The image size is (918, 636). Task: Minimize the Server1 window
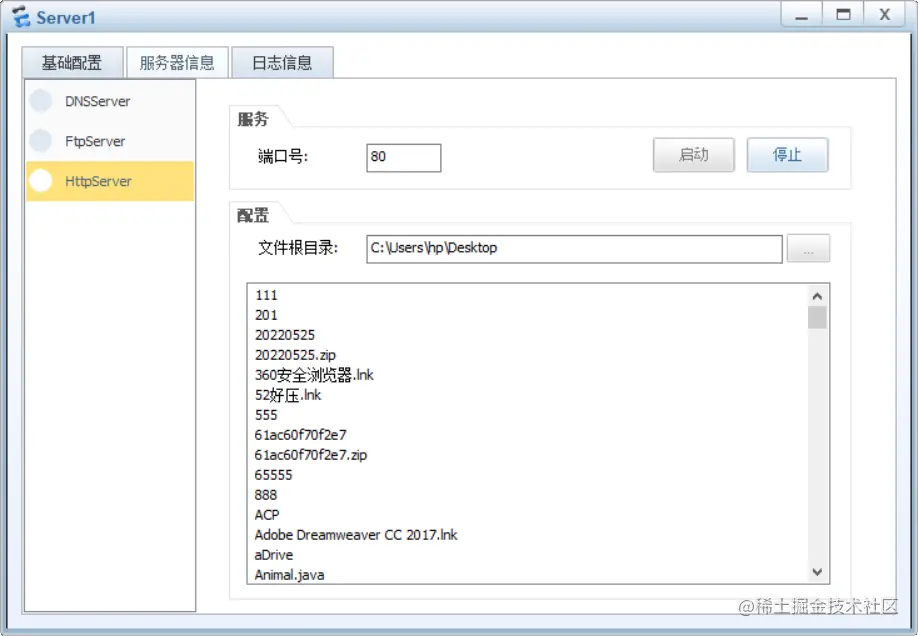tap(801, 15)
